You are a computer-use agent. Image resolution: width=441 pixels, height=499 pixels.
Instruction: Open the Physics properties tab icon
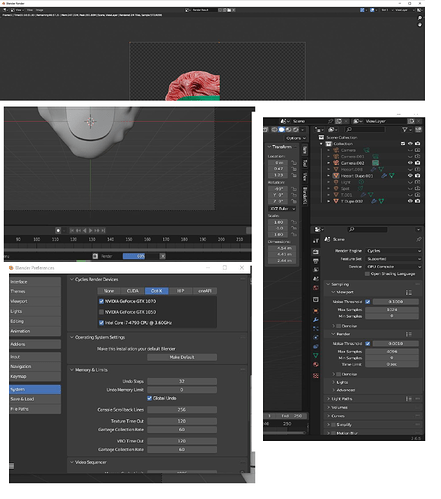316,337
